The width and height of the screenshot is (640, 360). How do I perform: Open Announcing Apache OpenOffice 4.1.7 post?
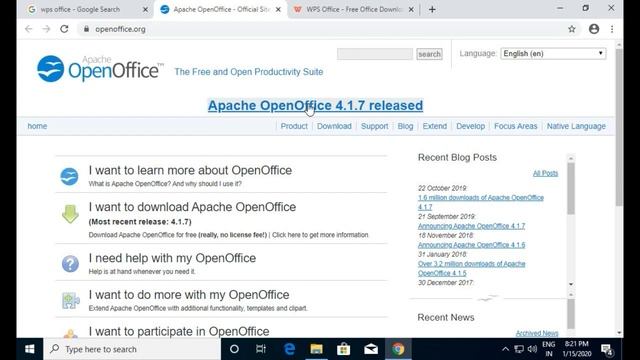point(471,226)
